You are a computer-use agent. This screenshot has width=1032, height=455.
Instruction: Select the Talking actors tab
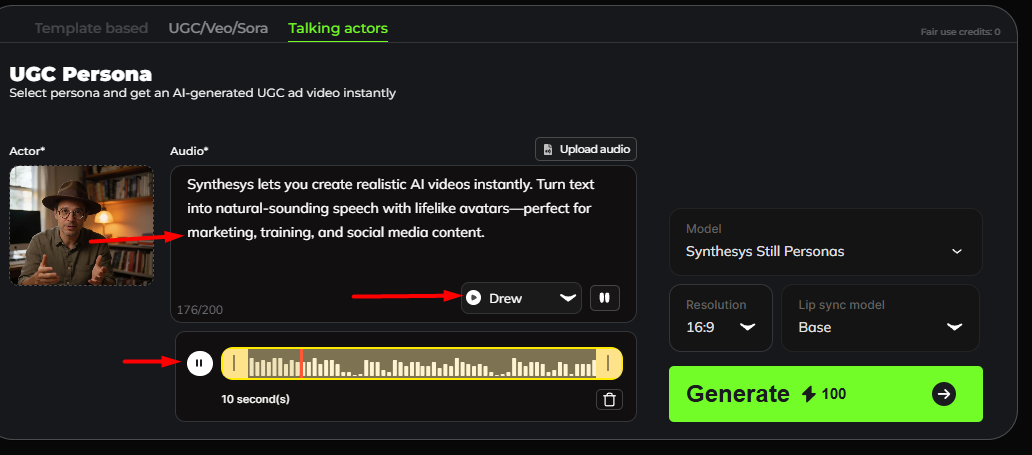[x=338, y=28]
